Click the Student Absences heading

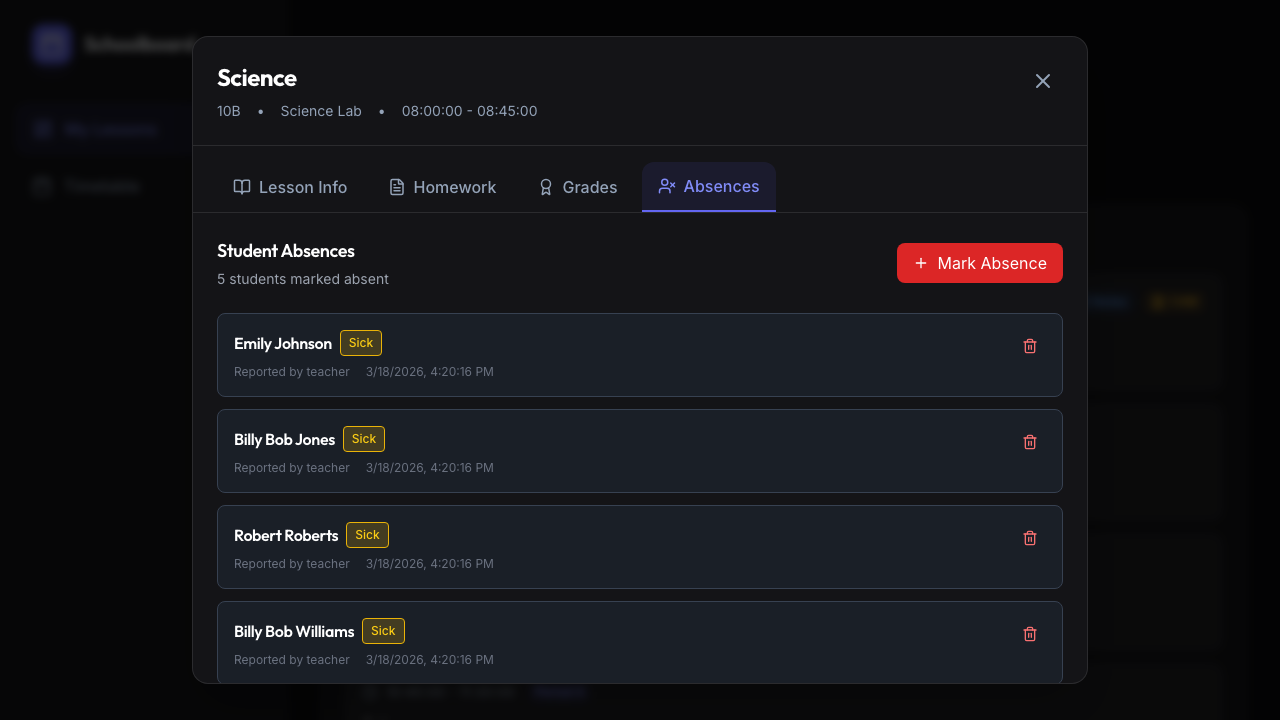click(286, 251)
